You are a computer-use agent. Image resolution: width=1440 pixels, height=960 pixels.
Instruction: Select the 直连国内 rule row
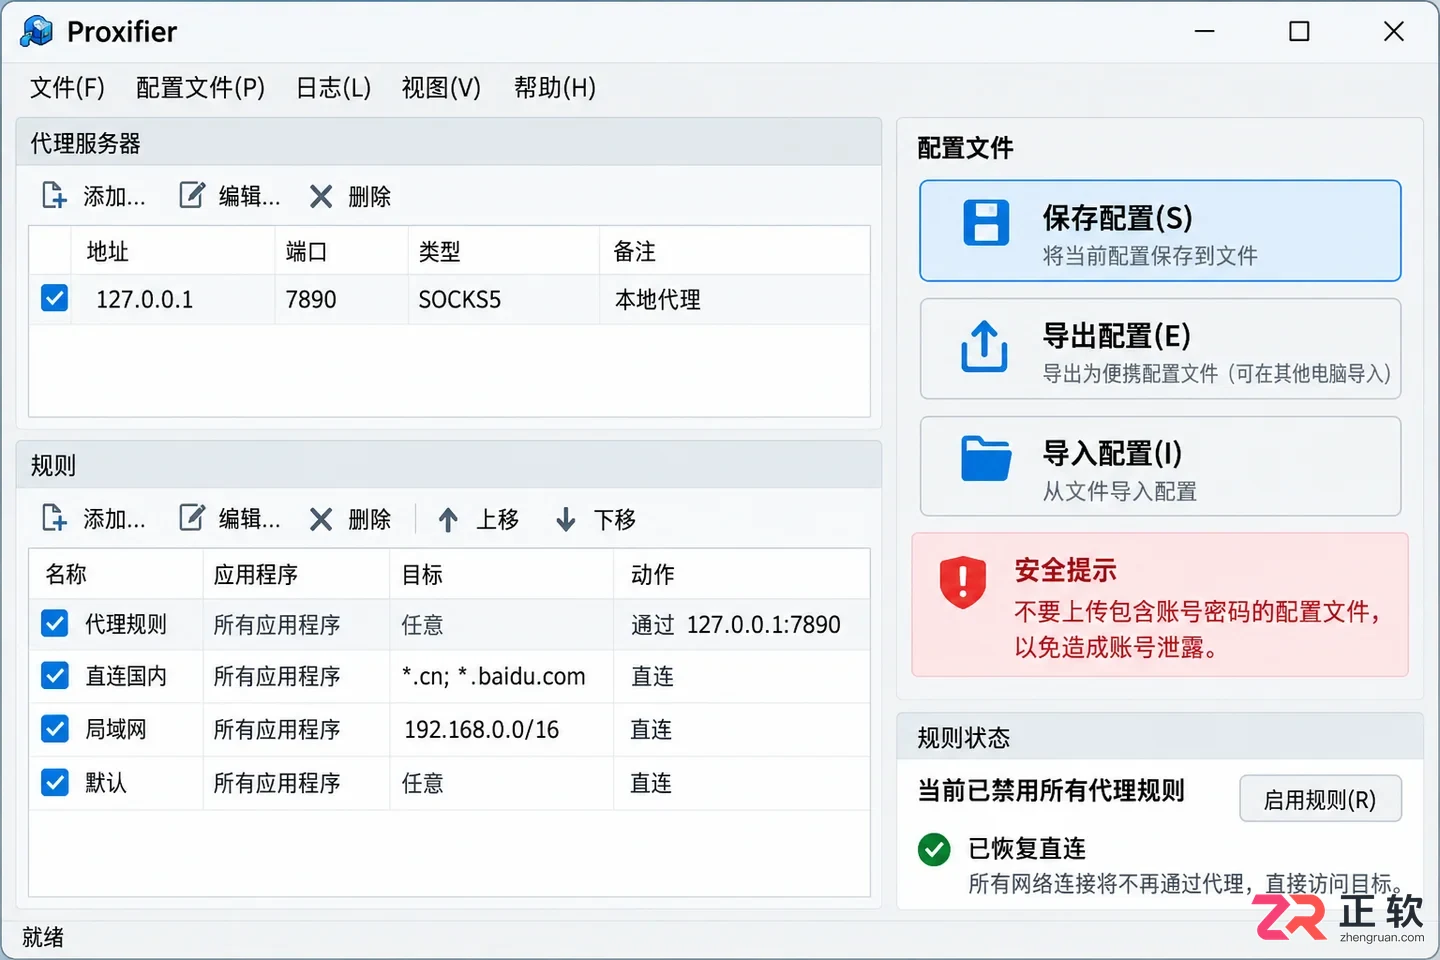pos(449,677)
